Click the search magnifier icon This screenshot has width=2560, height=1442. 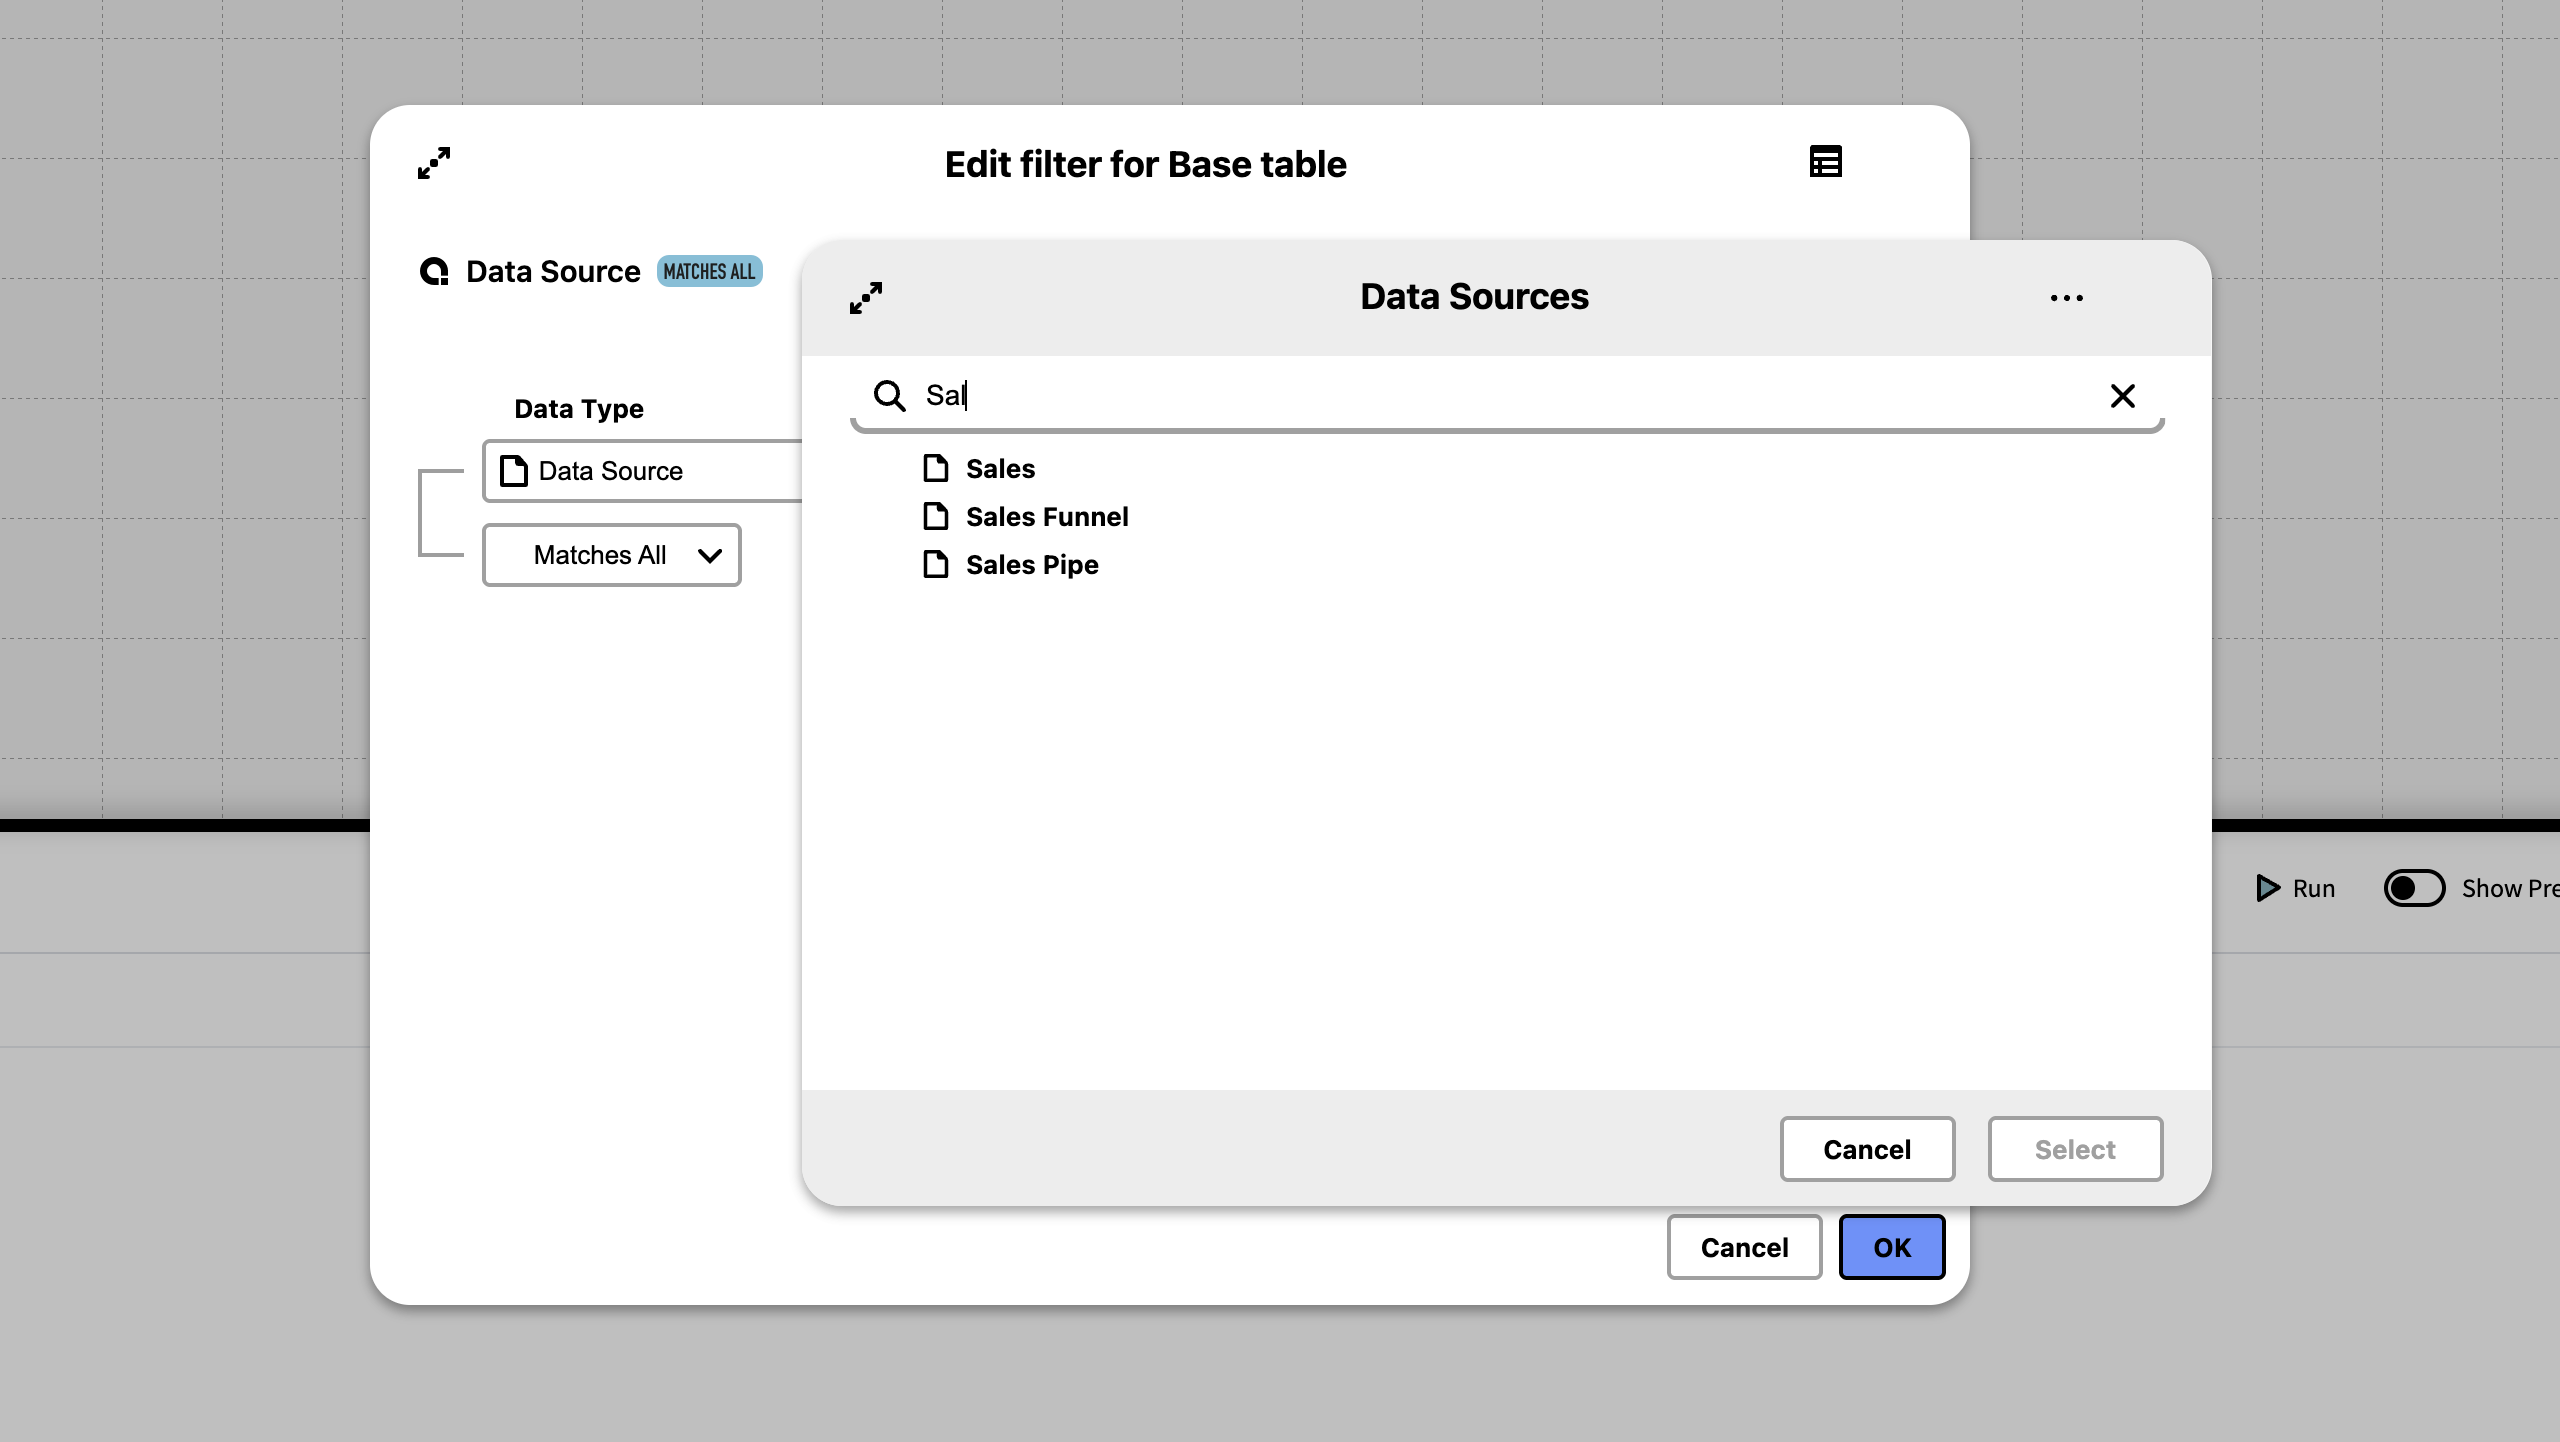(889, 396)
